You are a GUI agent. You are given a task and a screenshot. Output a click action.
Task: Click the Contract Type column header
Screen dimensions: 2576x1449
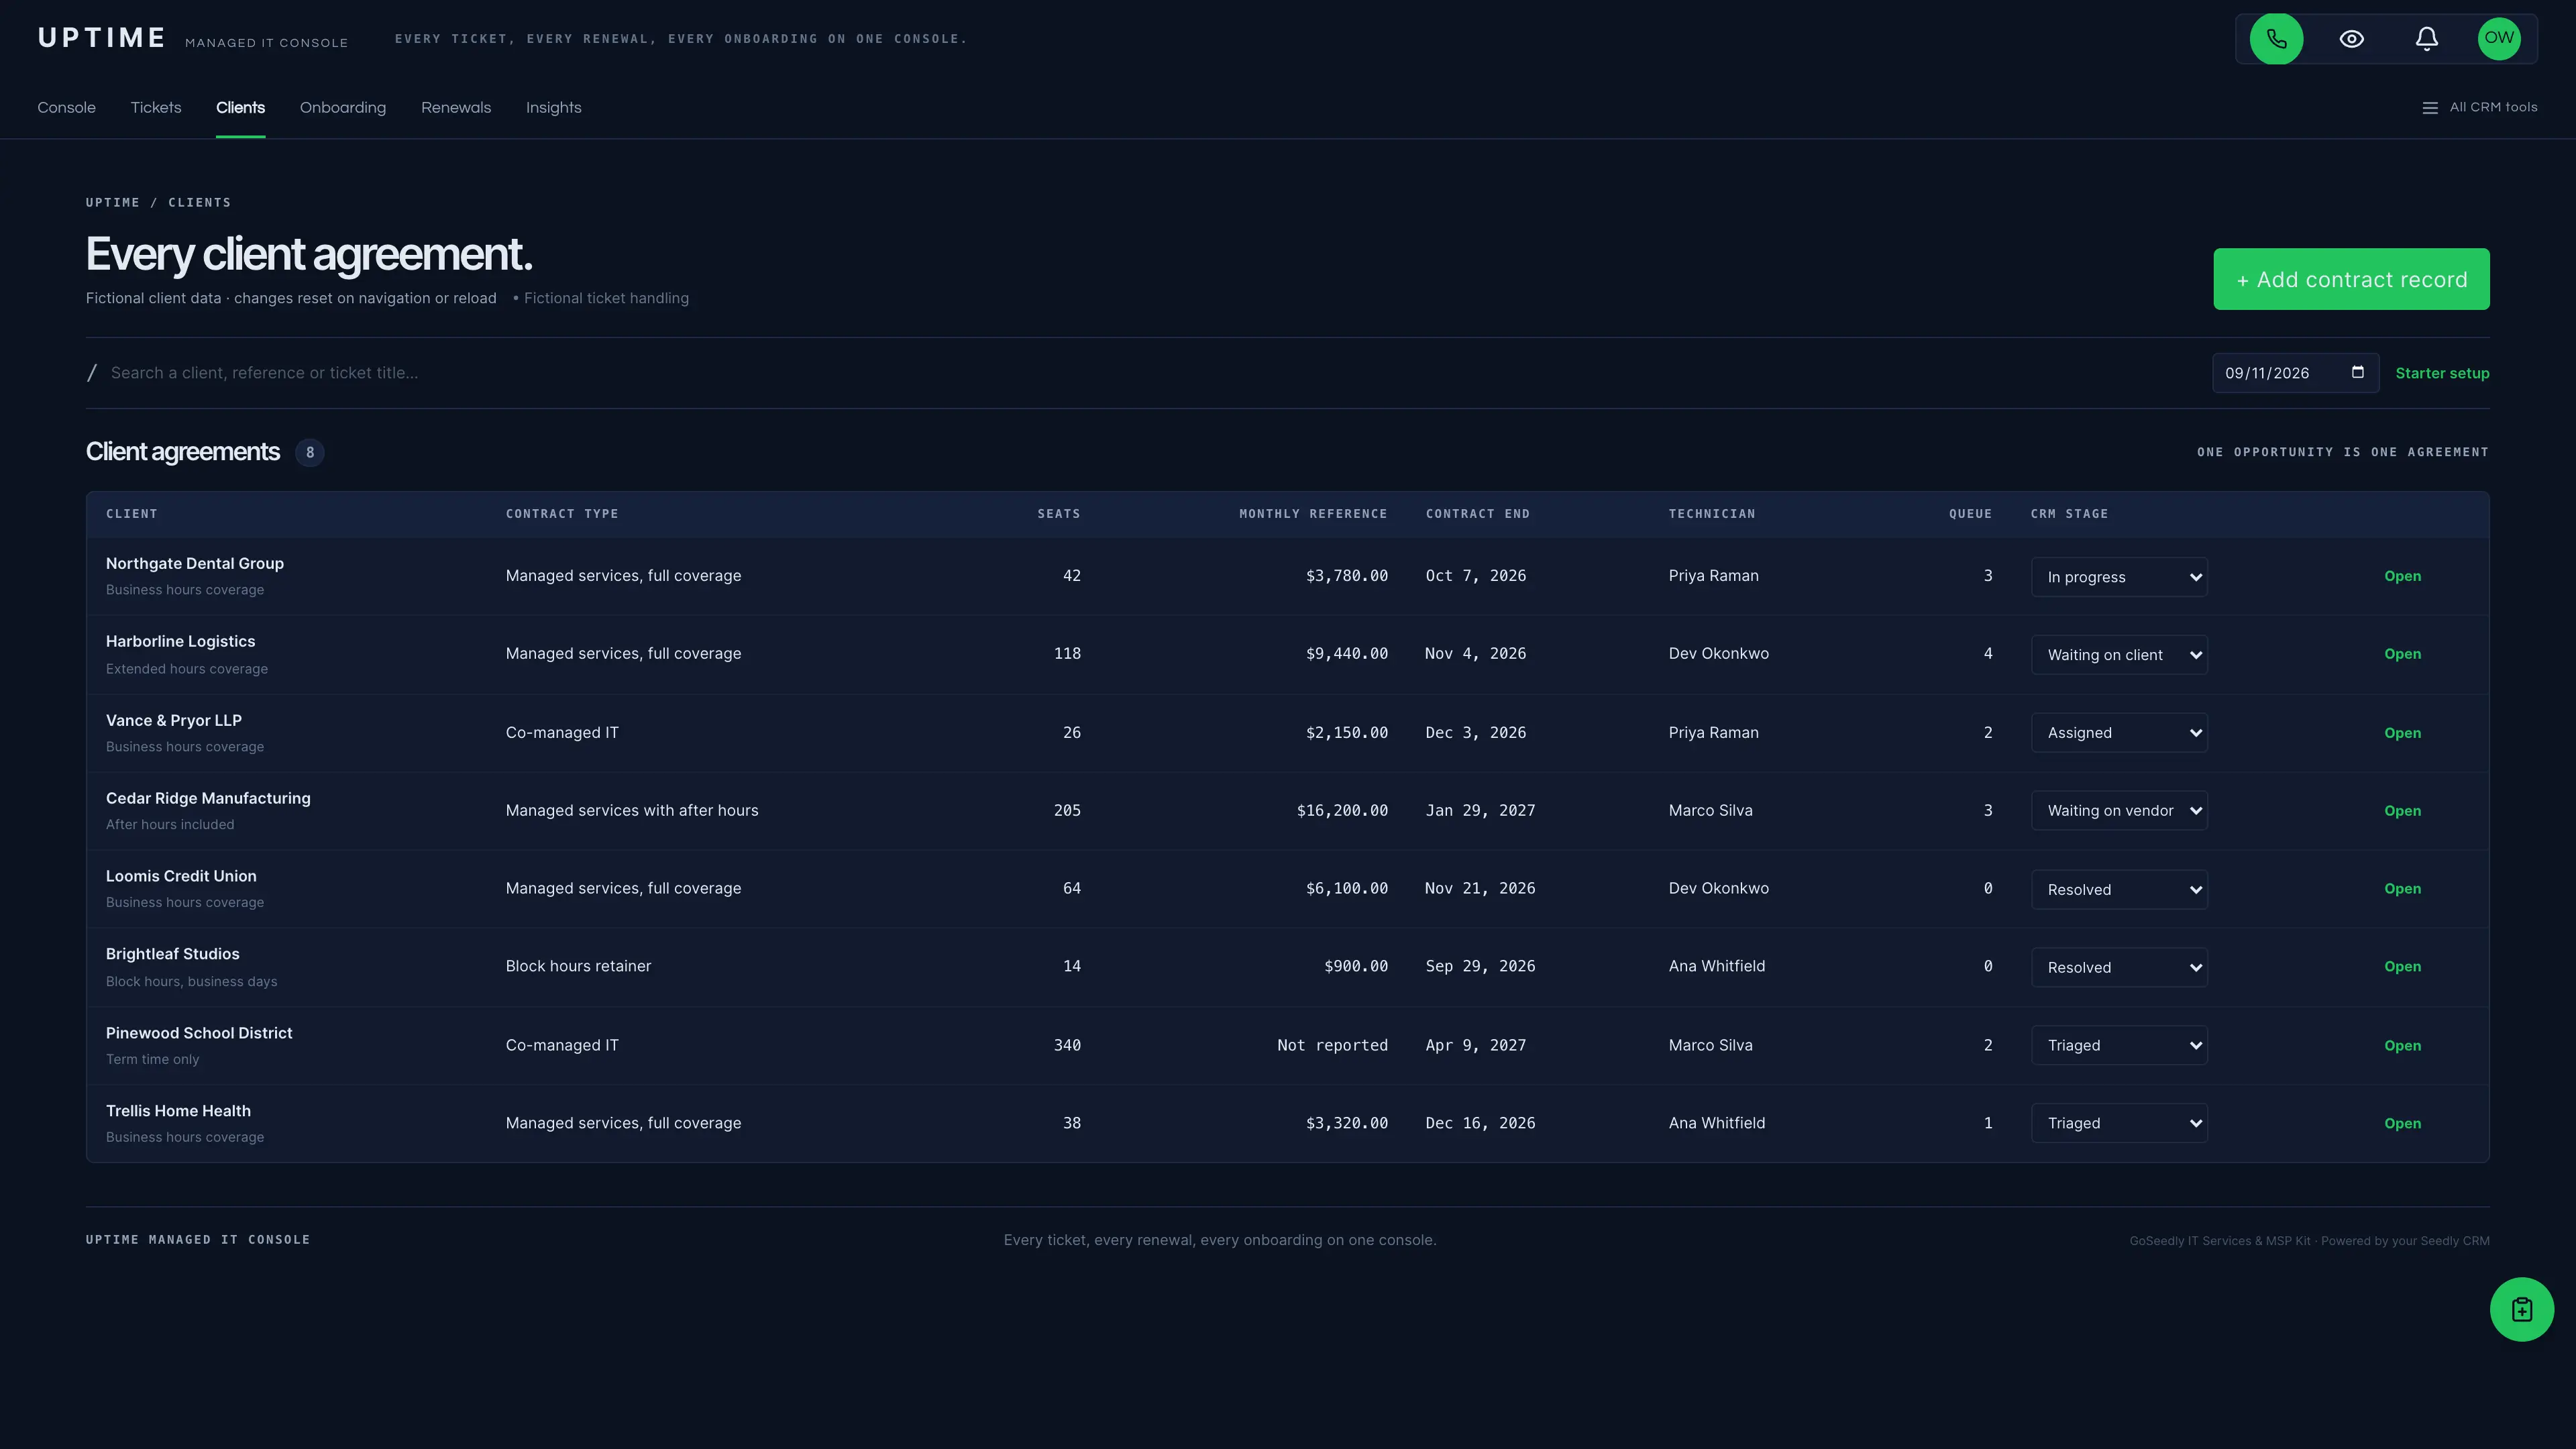[562, 514]
